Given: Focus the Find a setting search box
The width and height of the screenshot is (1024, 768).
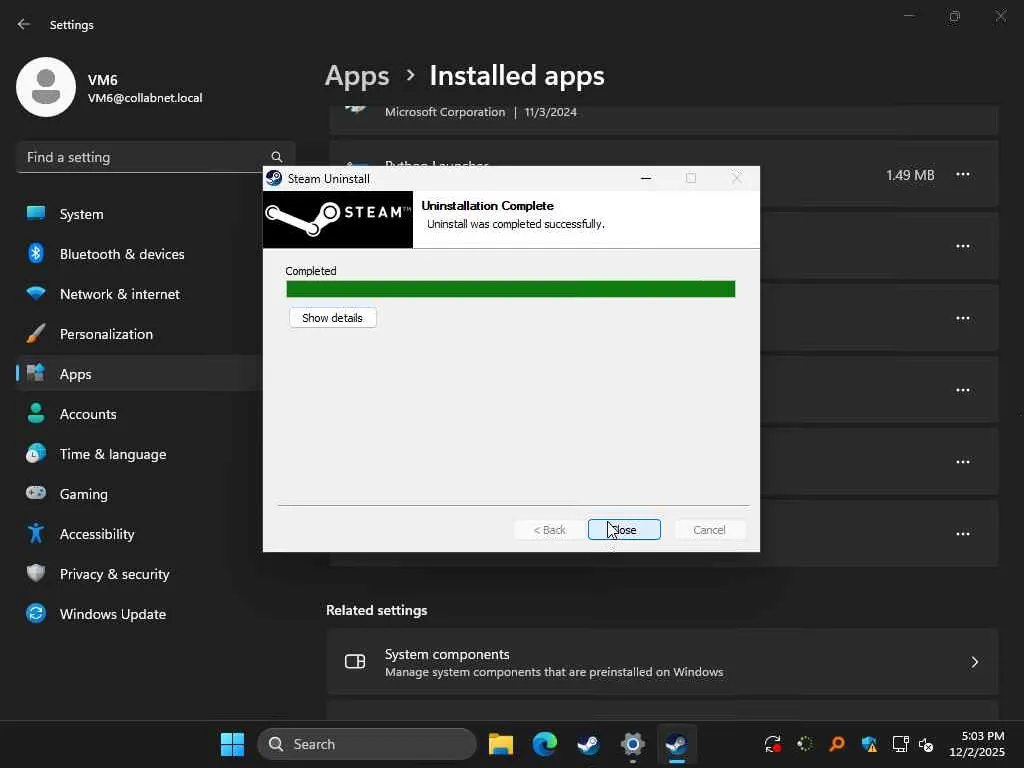Looking at the screenshot, I should [155, 157].
